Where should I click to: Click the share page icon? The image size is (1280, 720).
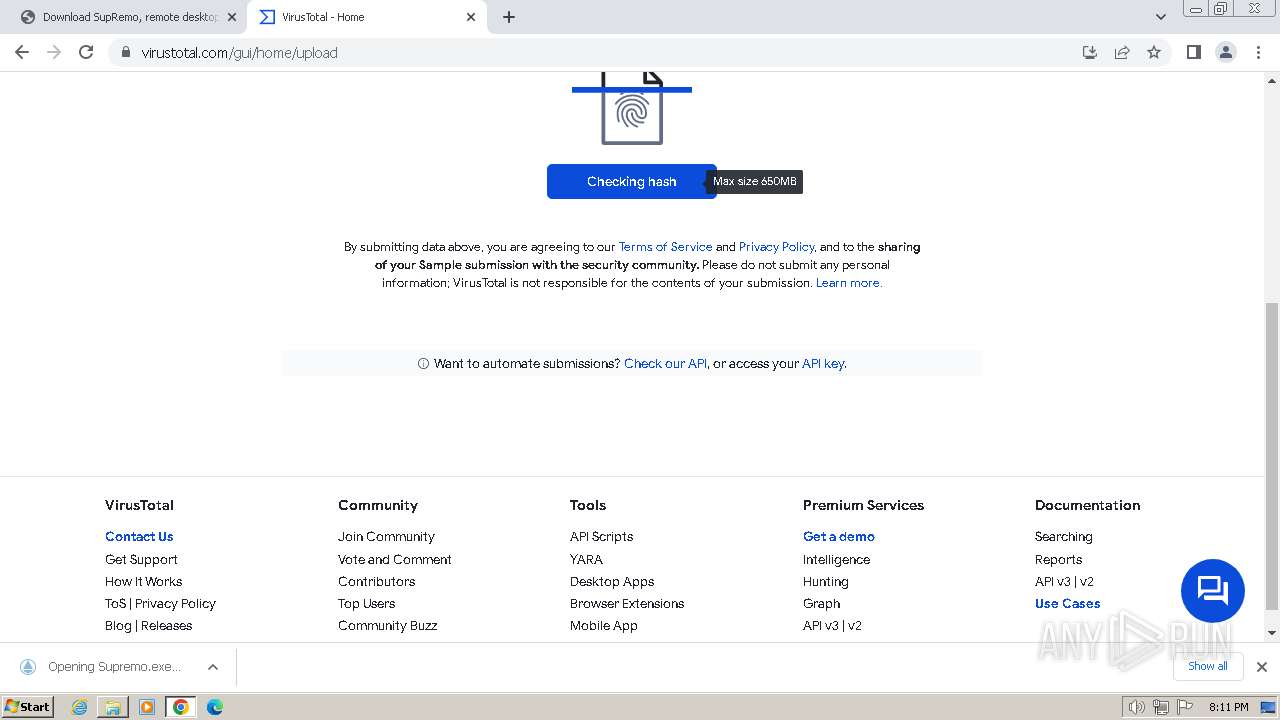click(x=1122, y=52)
